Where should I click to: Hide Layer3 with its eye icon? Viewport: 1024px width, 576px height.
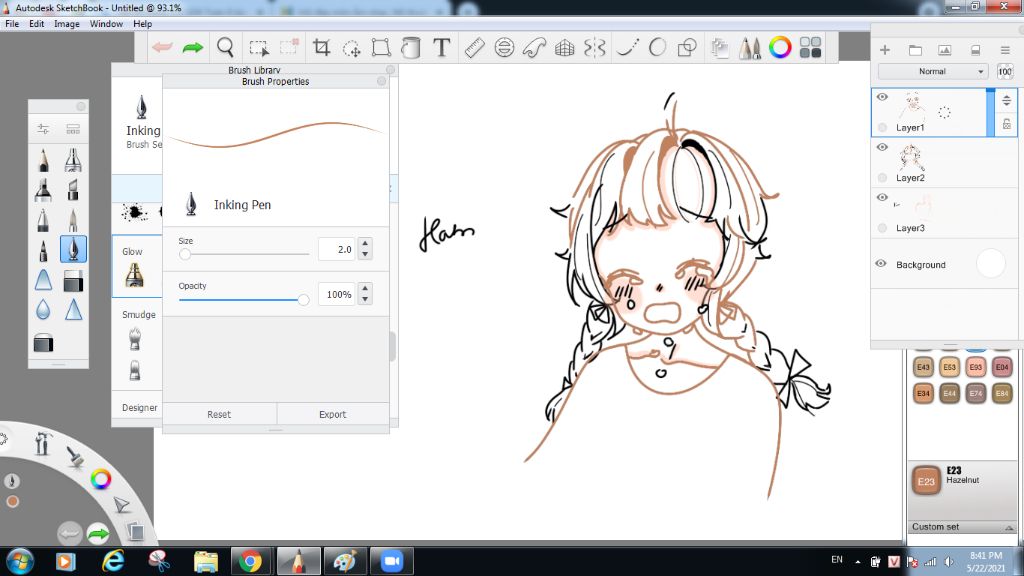(882, 197)
